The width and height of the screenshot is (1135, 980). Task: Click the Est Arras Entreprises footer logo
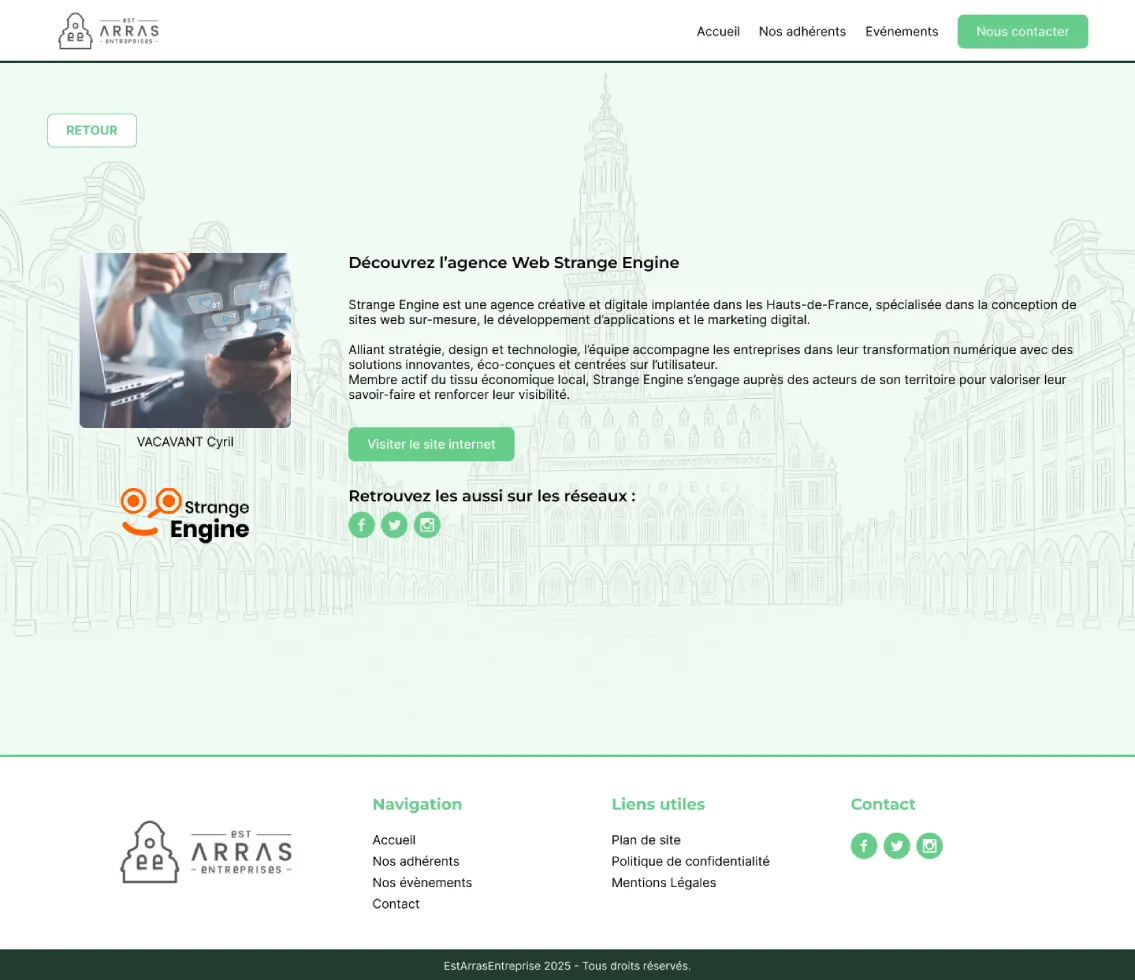(206, 852)
